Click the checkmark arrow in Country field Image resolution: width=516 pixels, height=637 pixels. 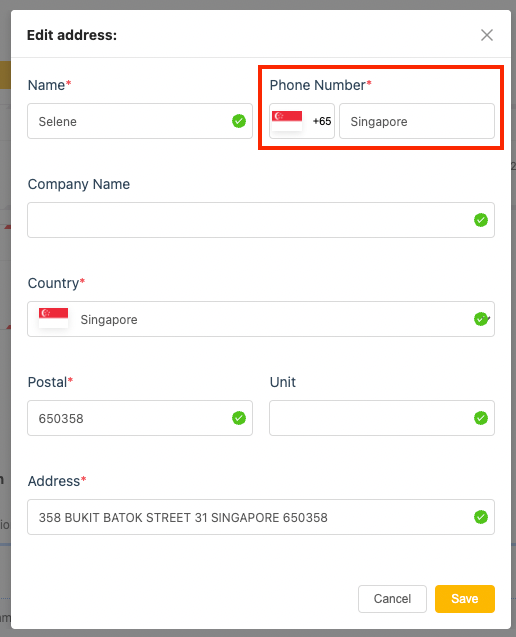(482, 319)
